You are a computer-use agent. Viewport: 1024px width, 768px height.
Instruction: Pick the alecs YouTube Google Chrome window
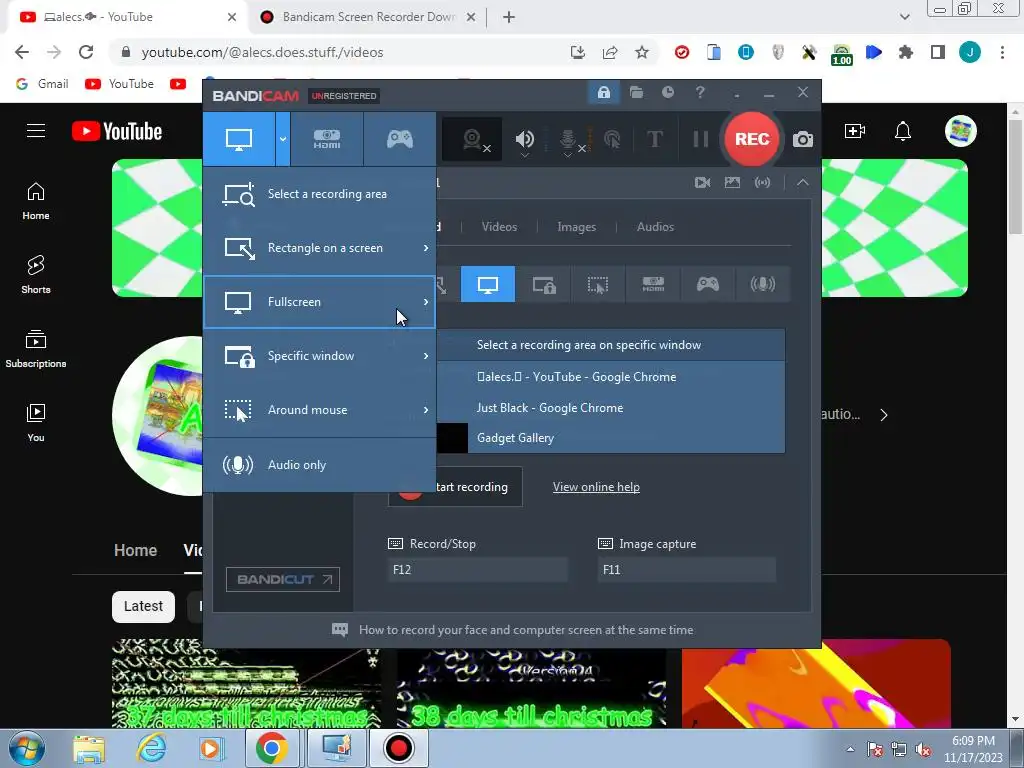coord(611,377)
